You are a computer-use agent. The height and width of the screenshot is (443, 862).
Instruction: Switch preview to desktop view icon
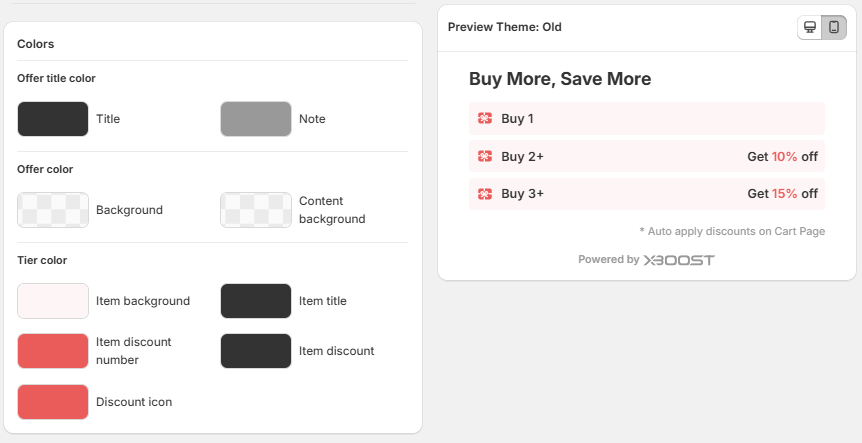810,27
